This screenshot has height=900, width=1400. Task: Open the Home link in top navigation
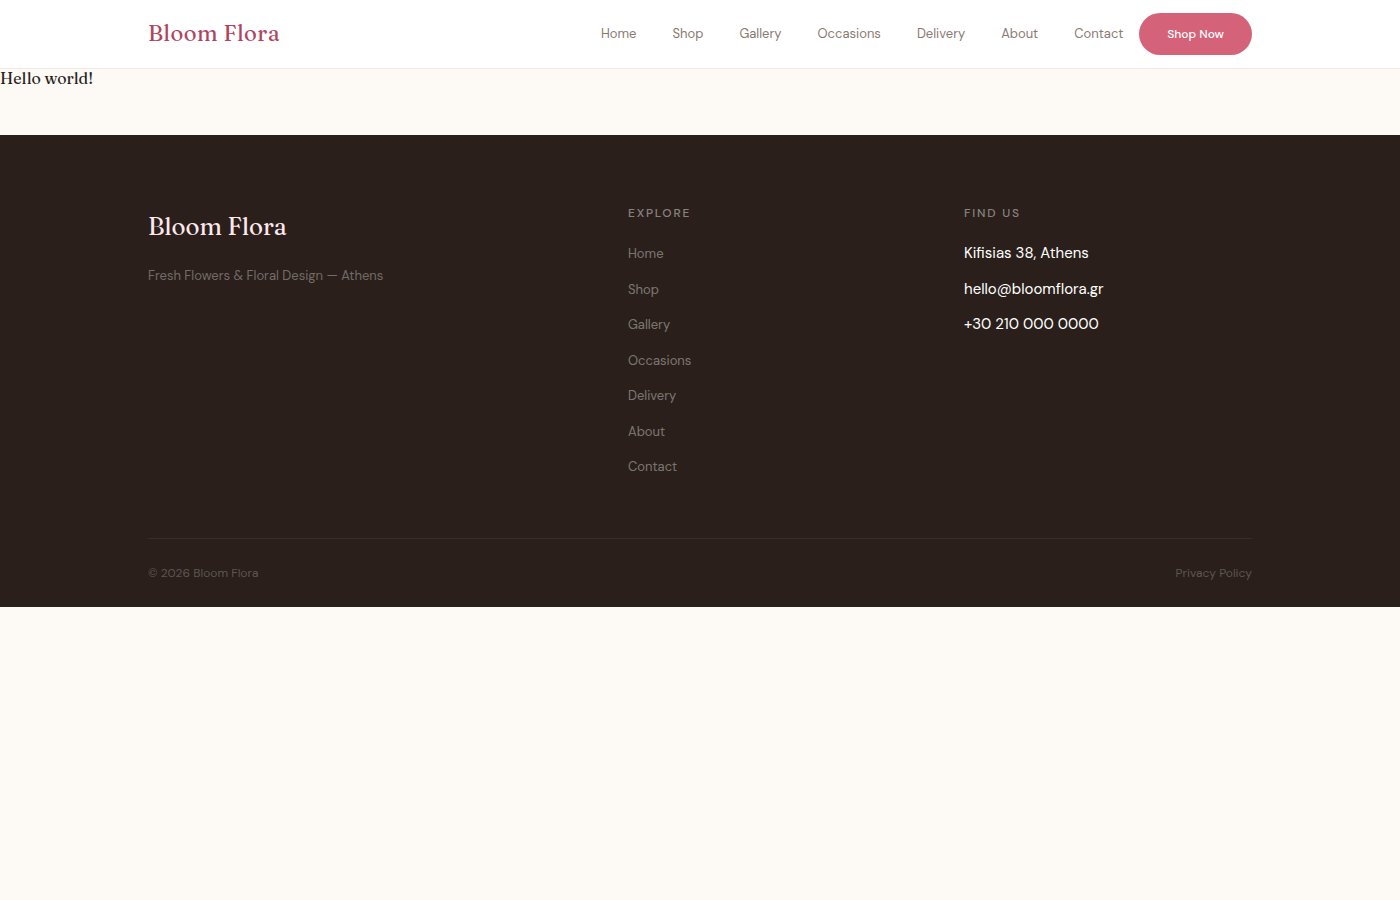(618, 33)
